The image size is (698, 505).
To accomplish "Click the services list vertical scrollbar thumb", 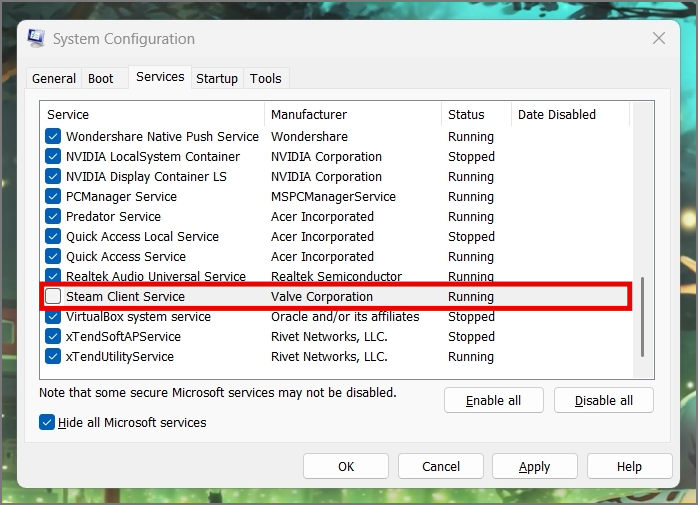I will pyautogui.click(x=642, y=317).
